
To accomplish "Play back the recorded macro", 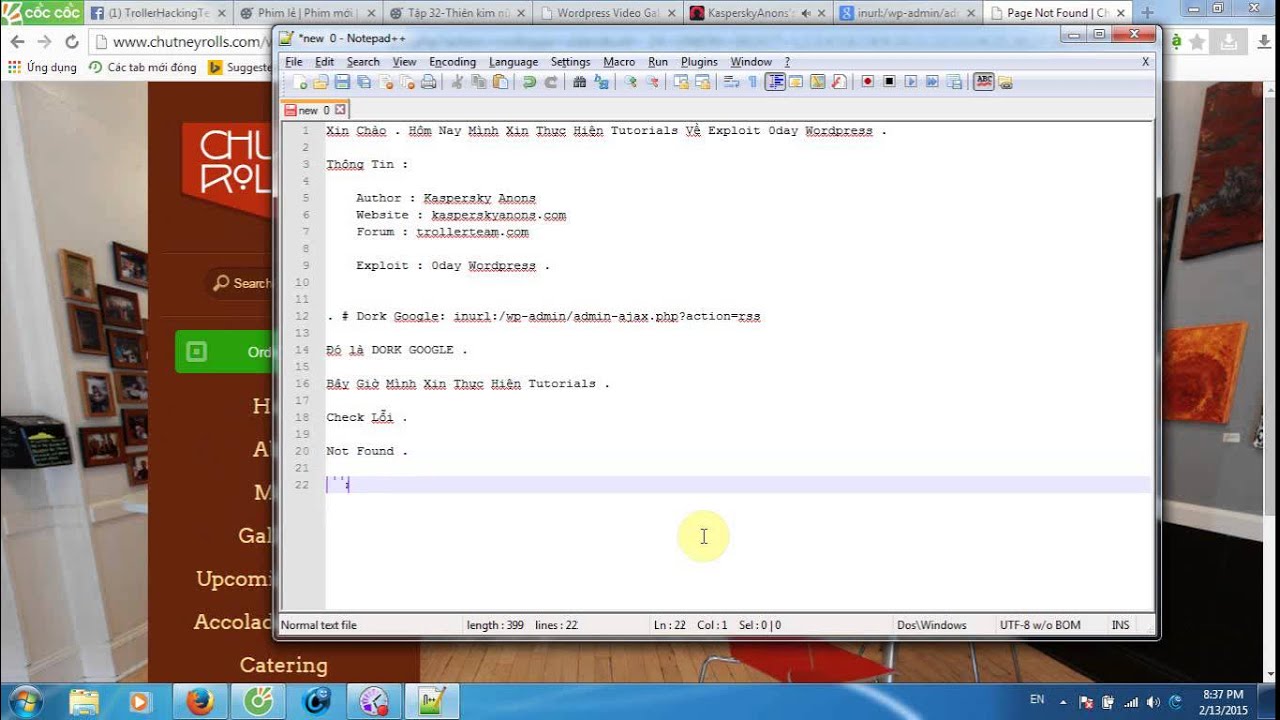I will [x=911, y=82].
